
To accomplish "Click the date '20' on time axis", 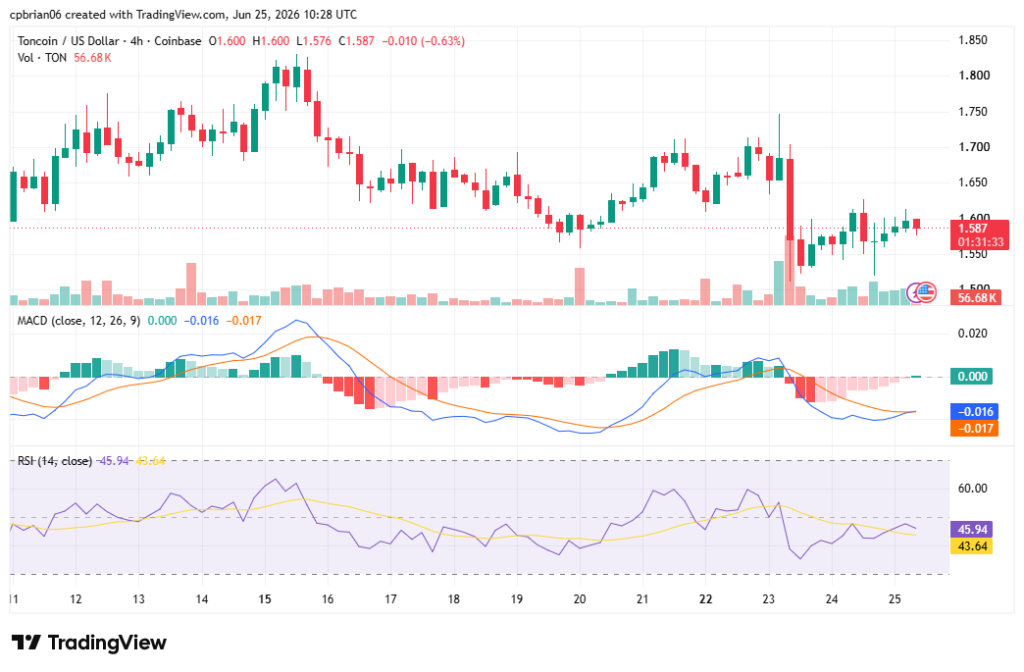I will tap(579, 600).
